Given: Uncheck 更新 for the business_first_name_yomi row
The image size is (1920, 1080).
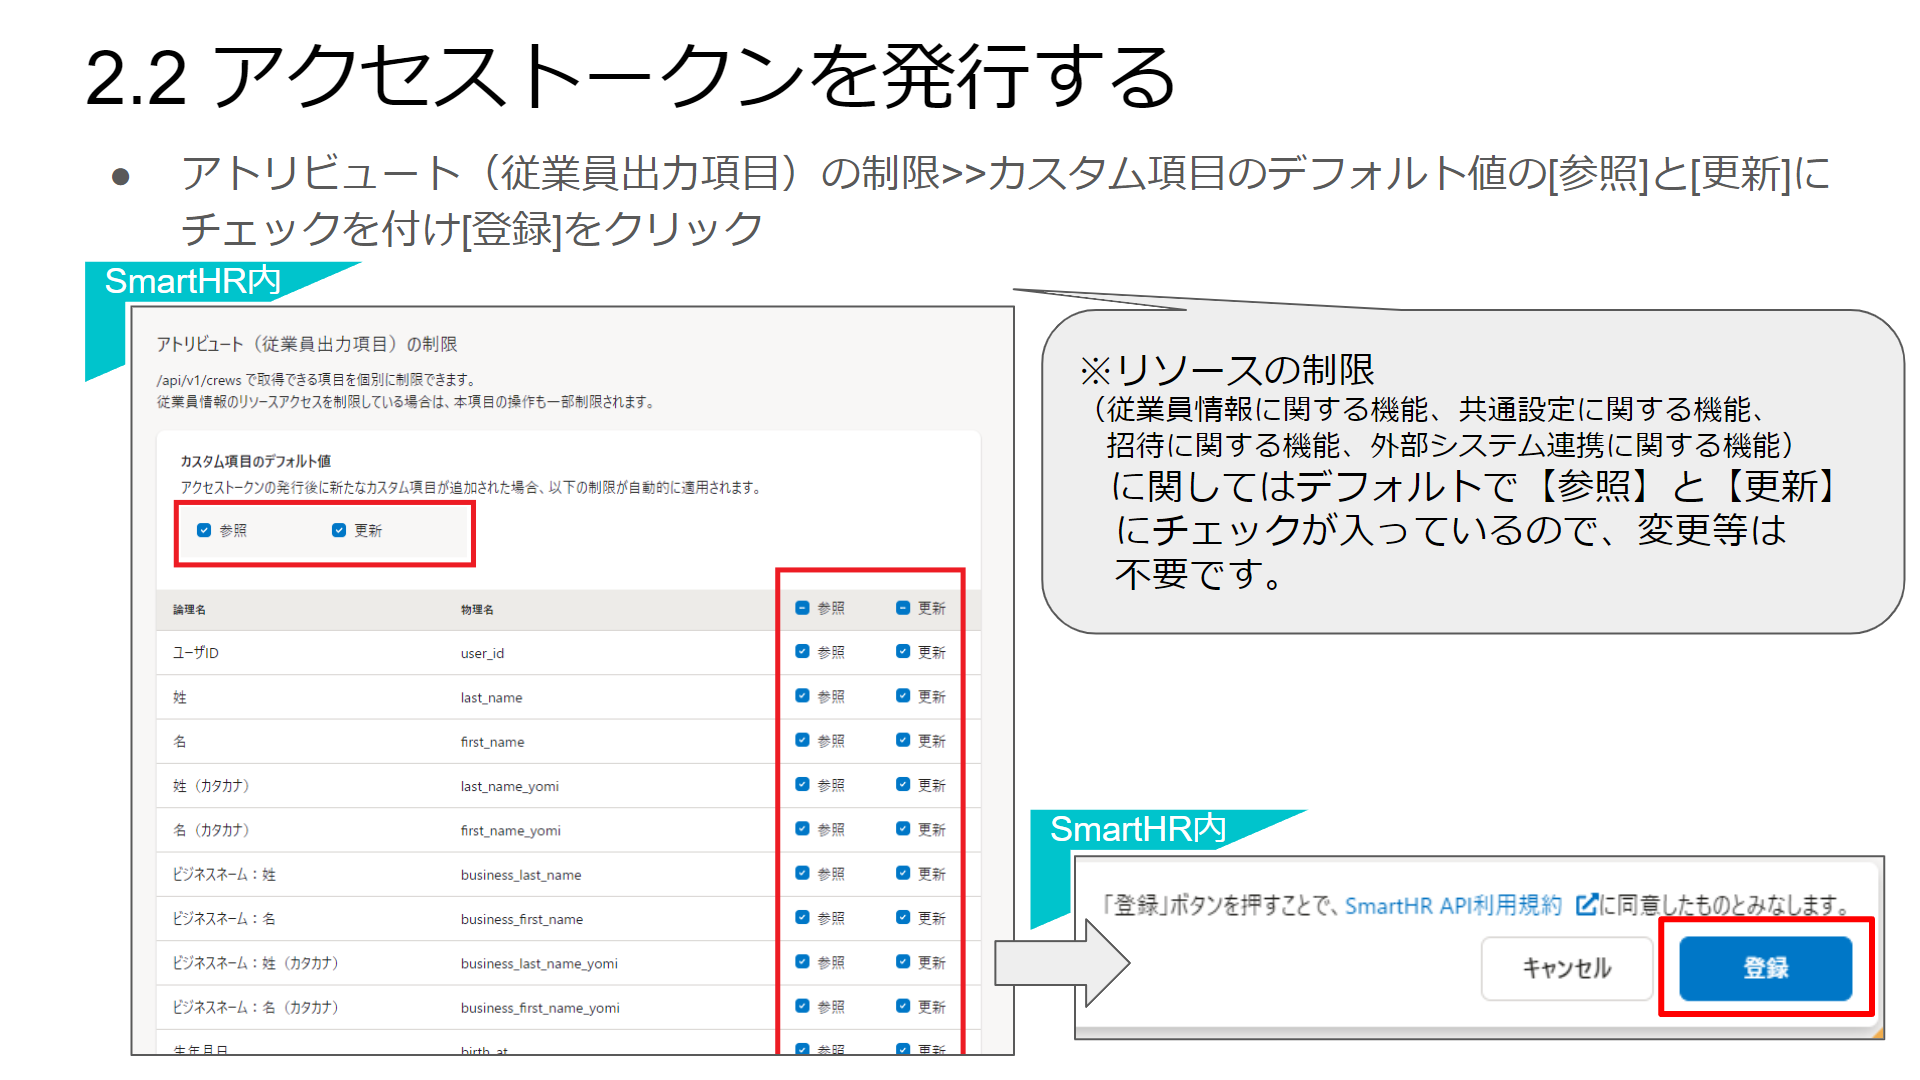Looking at the screenshot, I should 903,1006.
